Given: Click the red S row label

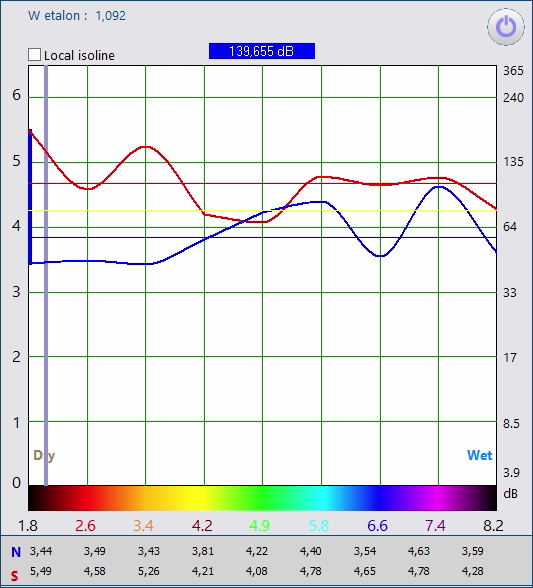Looking at the screenshot, I should click(x=14, y=576).
